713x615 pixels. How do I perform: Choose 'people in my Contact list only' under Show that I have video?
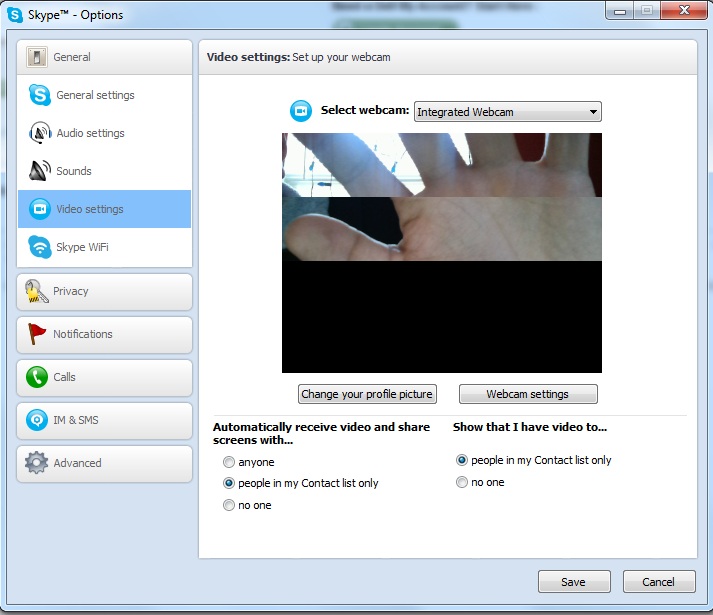(462, 460)
